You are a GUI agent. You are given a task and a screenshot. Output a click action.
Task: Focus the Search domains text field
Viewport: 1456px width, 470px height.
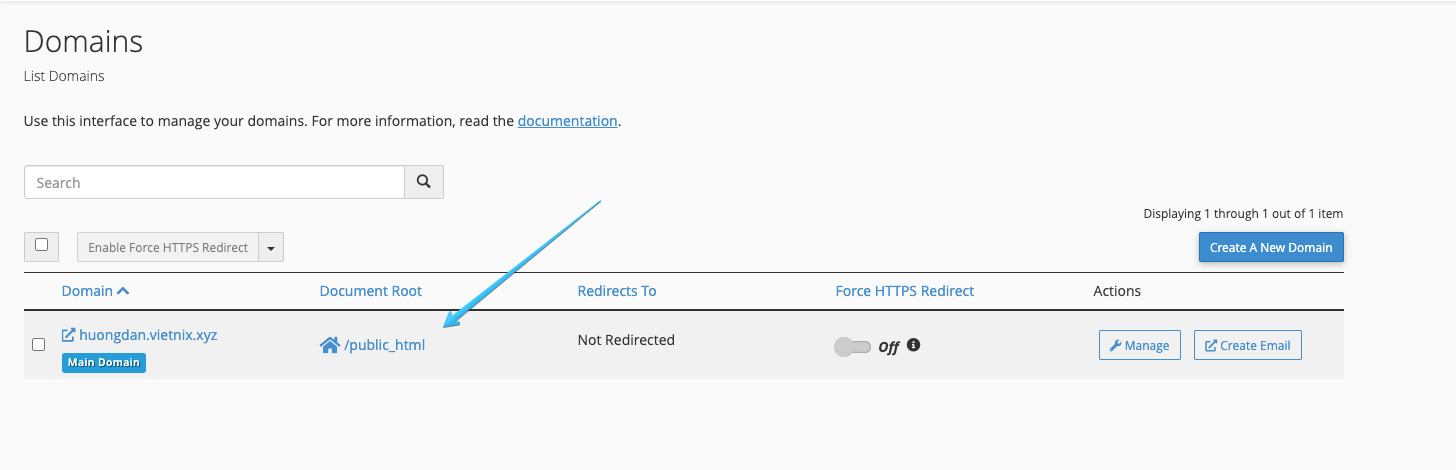tap(214, 182)
